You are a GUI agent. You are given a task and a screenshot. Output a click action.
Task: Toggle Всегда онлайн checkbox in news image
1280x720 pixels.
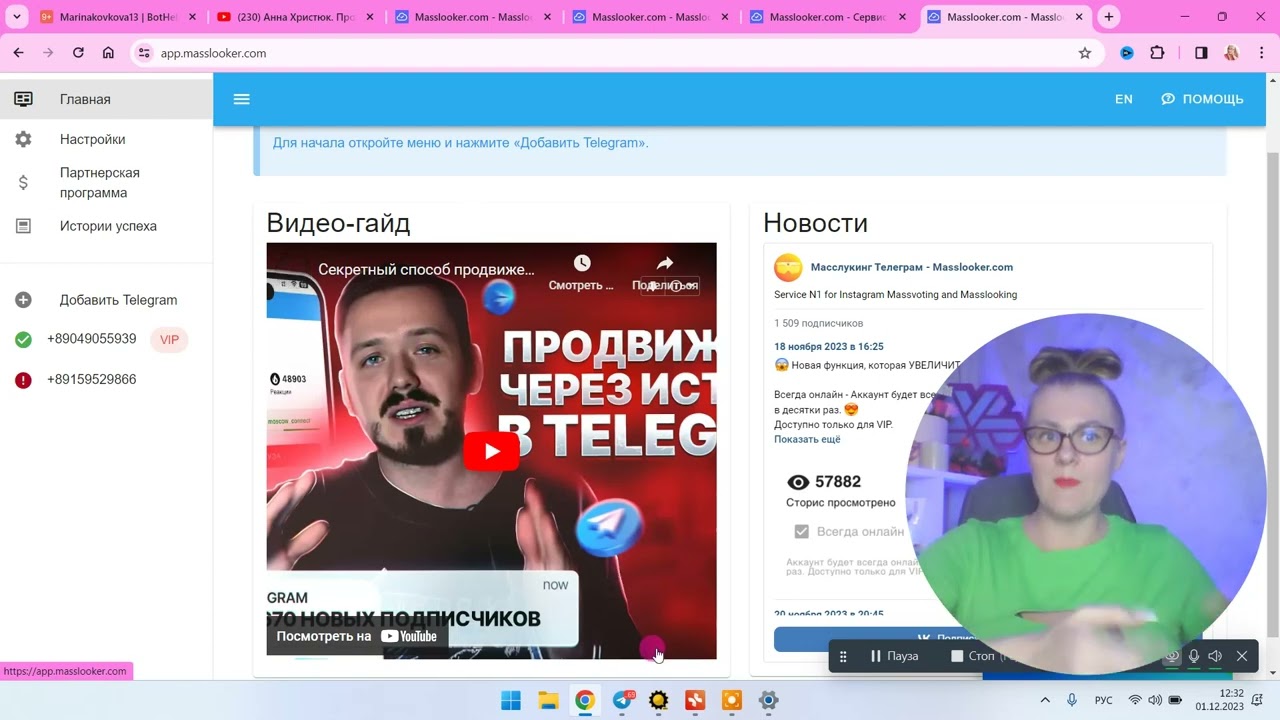(801, 532)
